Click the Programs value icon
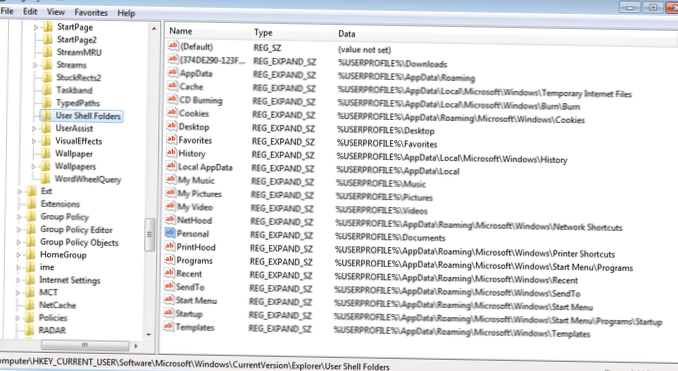This screenshot has width=678, height=371. click(x=169, y=260)
